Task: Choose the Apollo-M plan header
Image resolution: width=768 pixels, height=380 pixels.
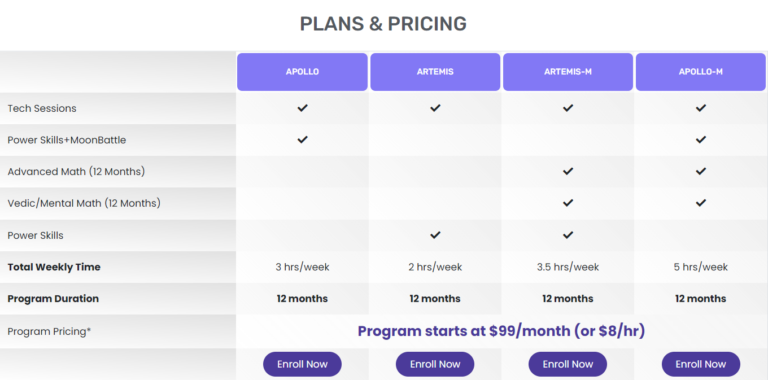Action: point(701,72)
